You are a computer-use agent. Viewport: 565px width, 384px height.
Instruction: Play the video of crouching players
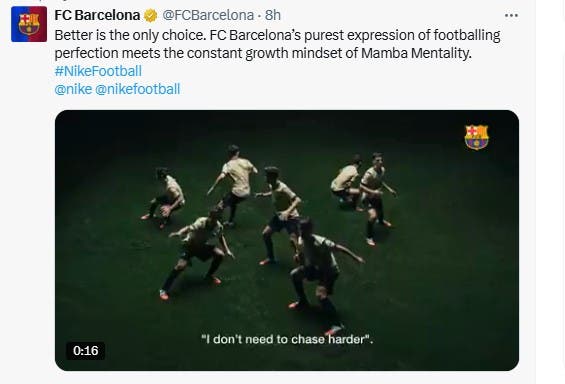(x=287, y=240)
